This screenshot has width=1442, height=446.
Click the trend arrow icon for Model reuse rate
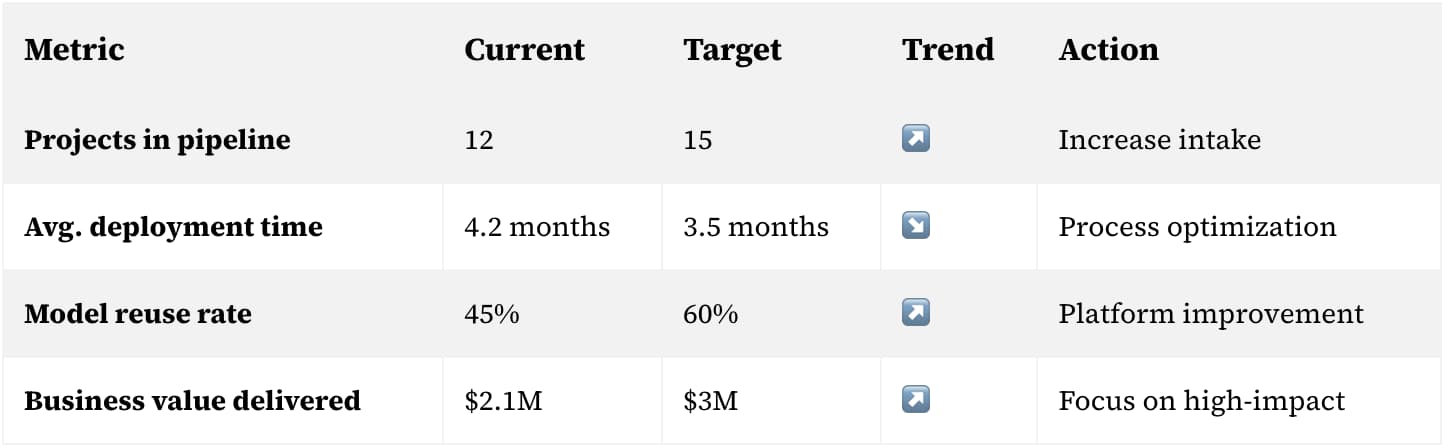tap(916, 313)
